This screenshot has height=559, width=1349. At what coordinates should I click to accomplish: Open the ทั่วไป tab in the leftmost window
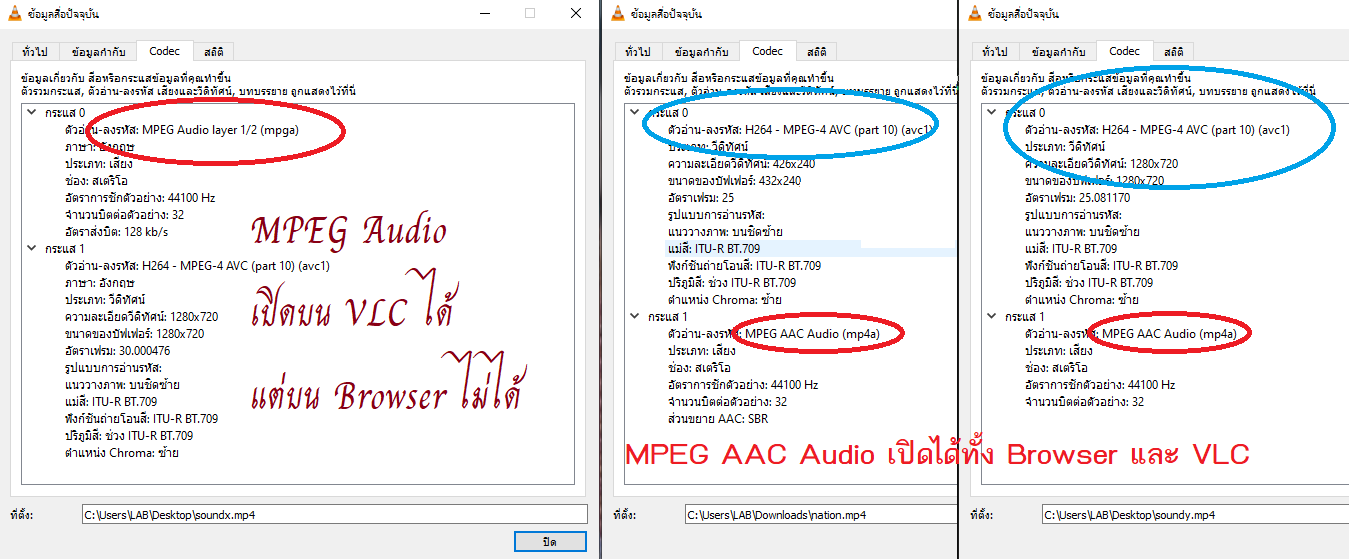point(33,52)
